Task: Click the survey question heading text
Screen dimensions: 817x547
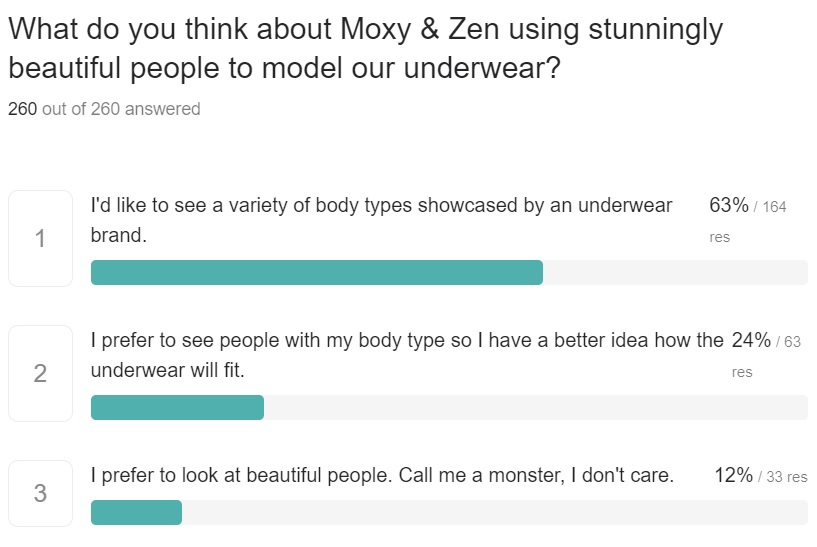Action: coord(365,48)
